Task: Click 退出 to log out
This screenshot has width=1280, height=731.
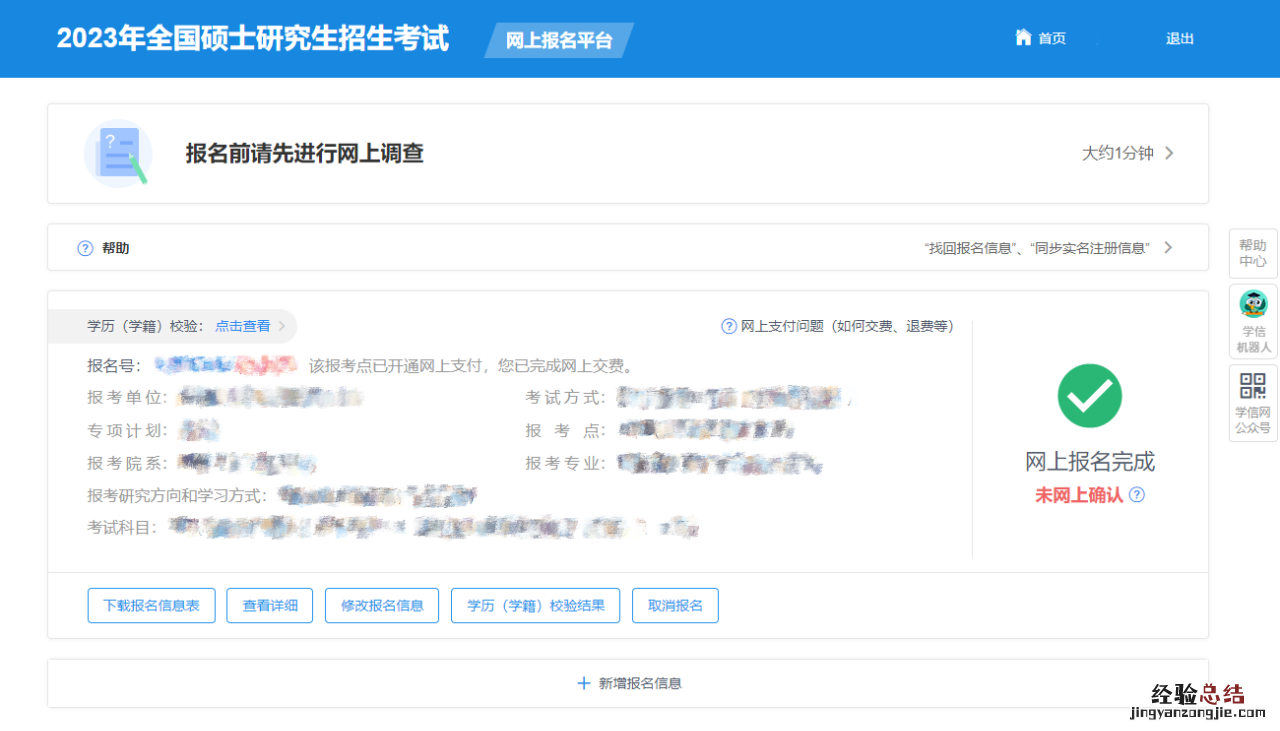Action: point(1179,39)
